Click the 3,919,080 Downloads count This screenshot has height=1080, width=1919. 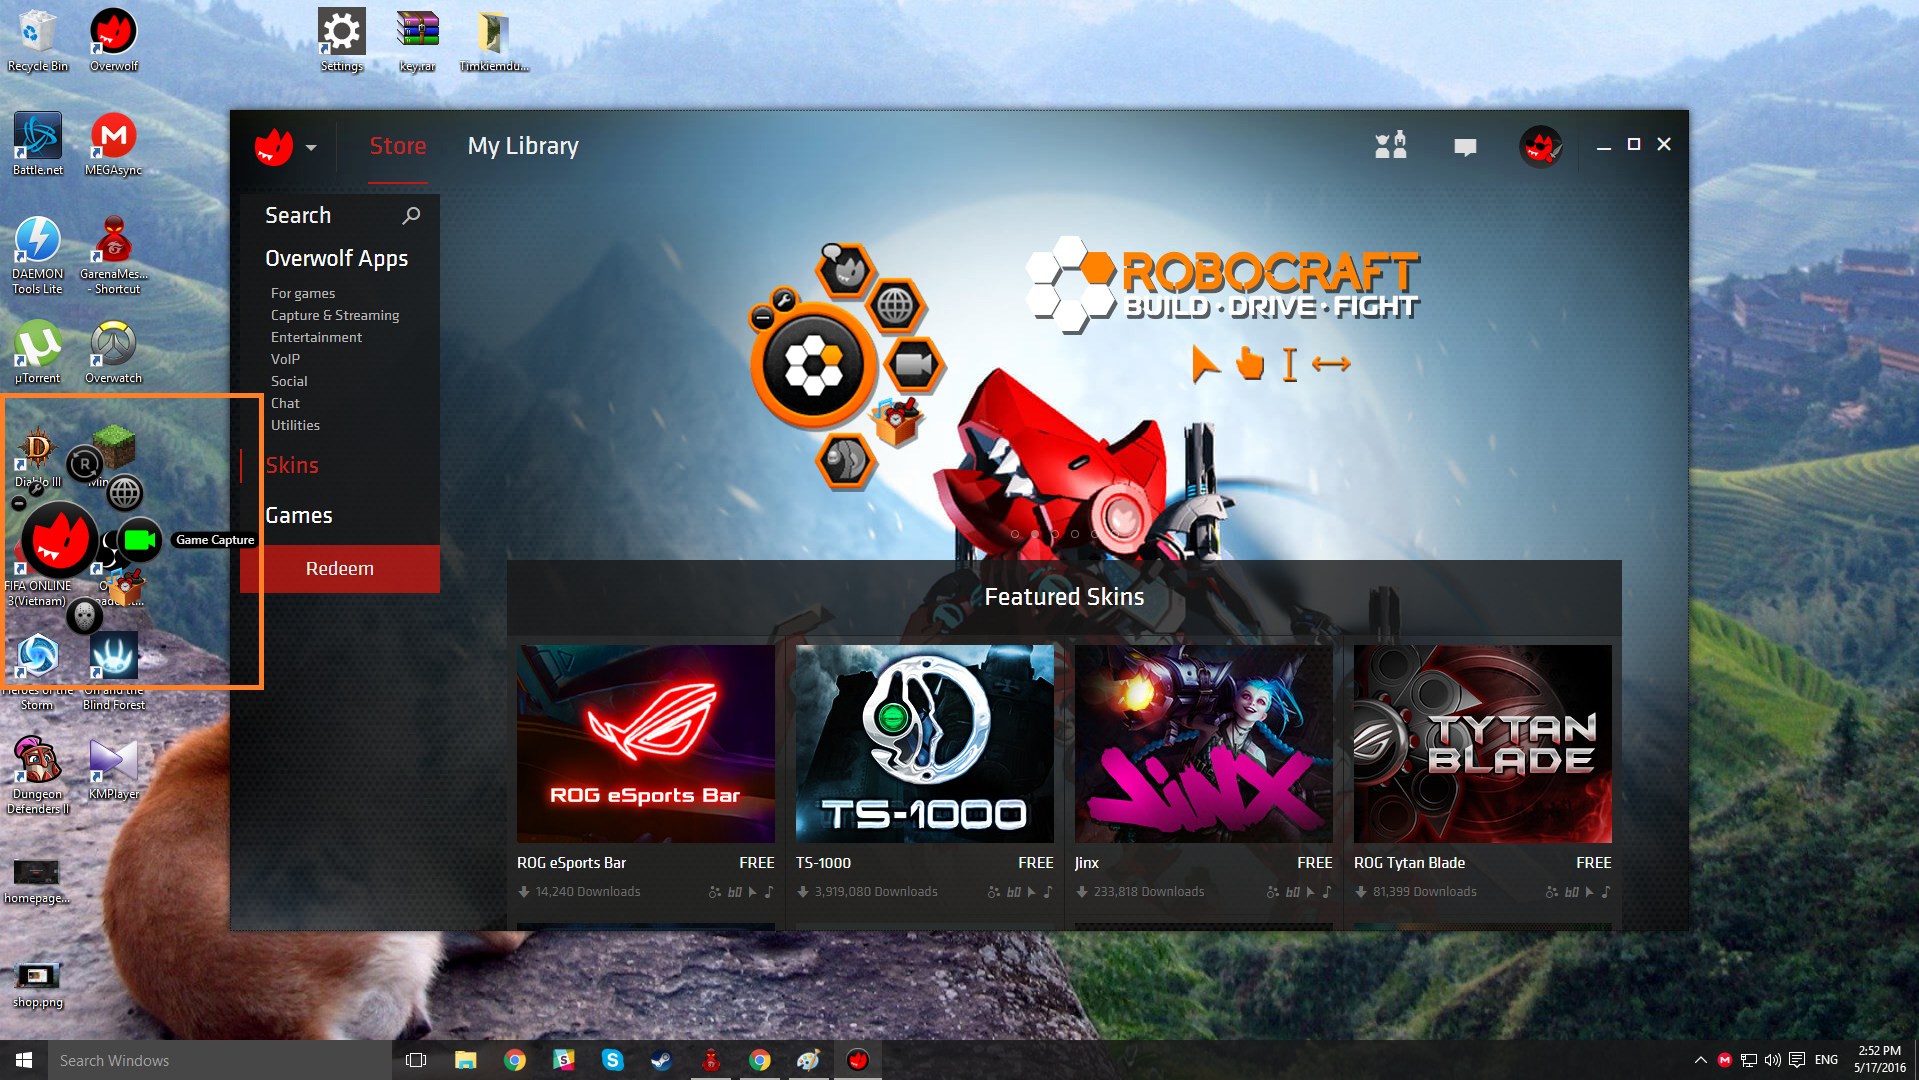[875, 891]
